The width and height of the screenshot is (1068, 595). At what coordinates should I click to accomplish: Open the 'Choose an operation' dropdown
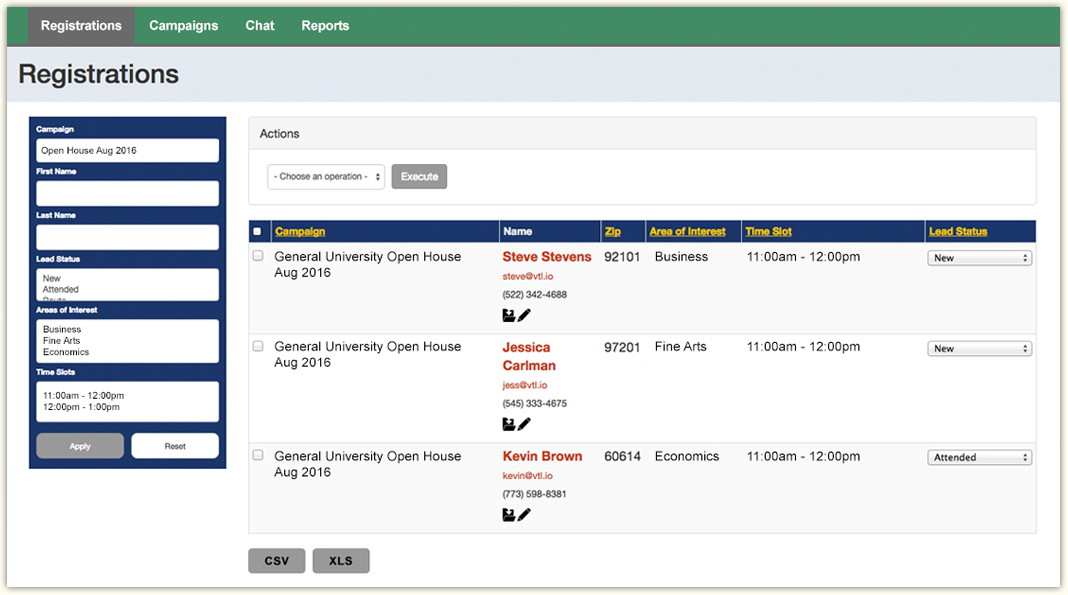[x=326, y=177]
